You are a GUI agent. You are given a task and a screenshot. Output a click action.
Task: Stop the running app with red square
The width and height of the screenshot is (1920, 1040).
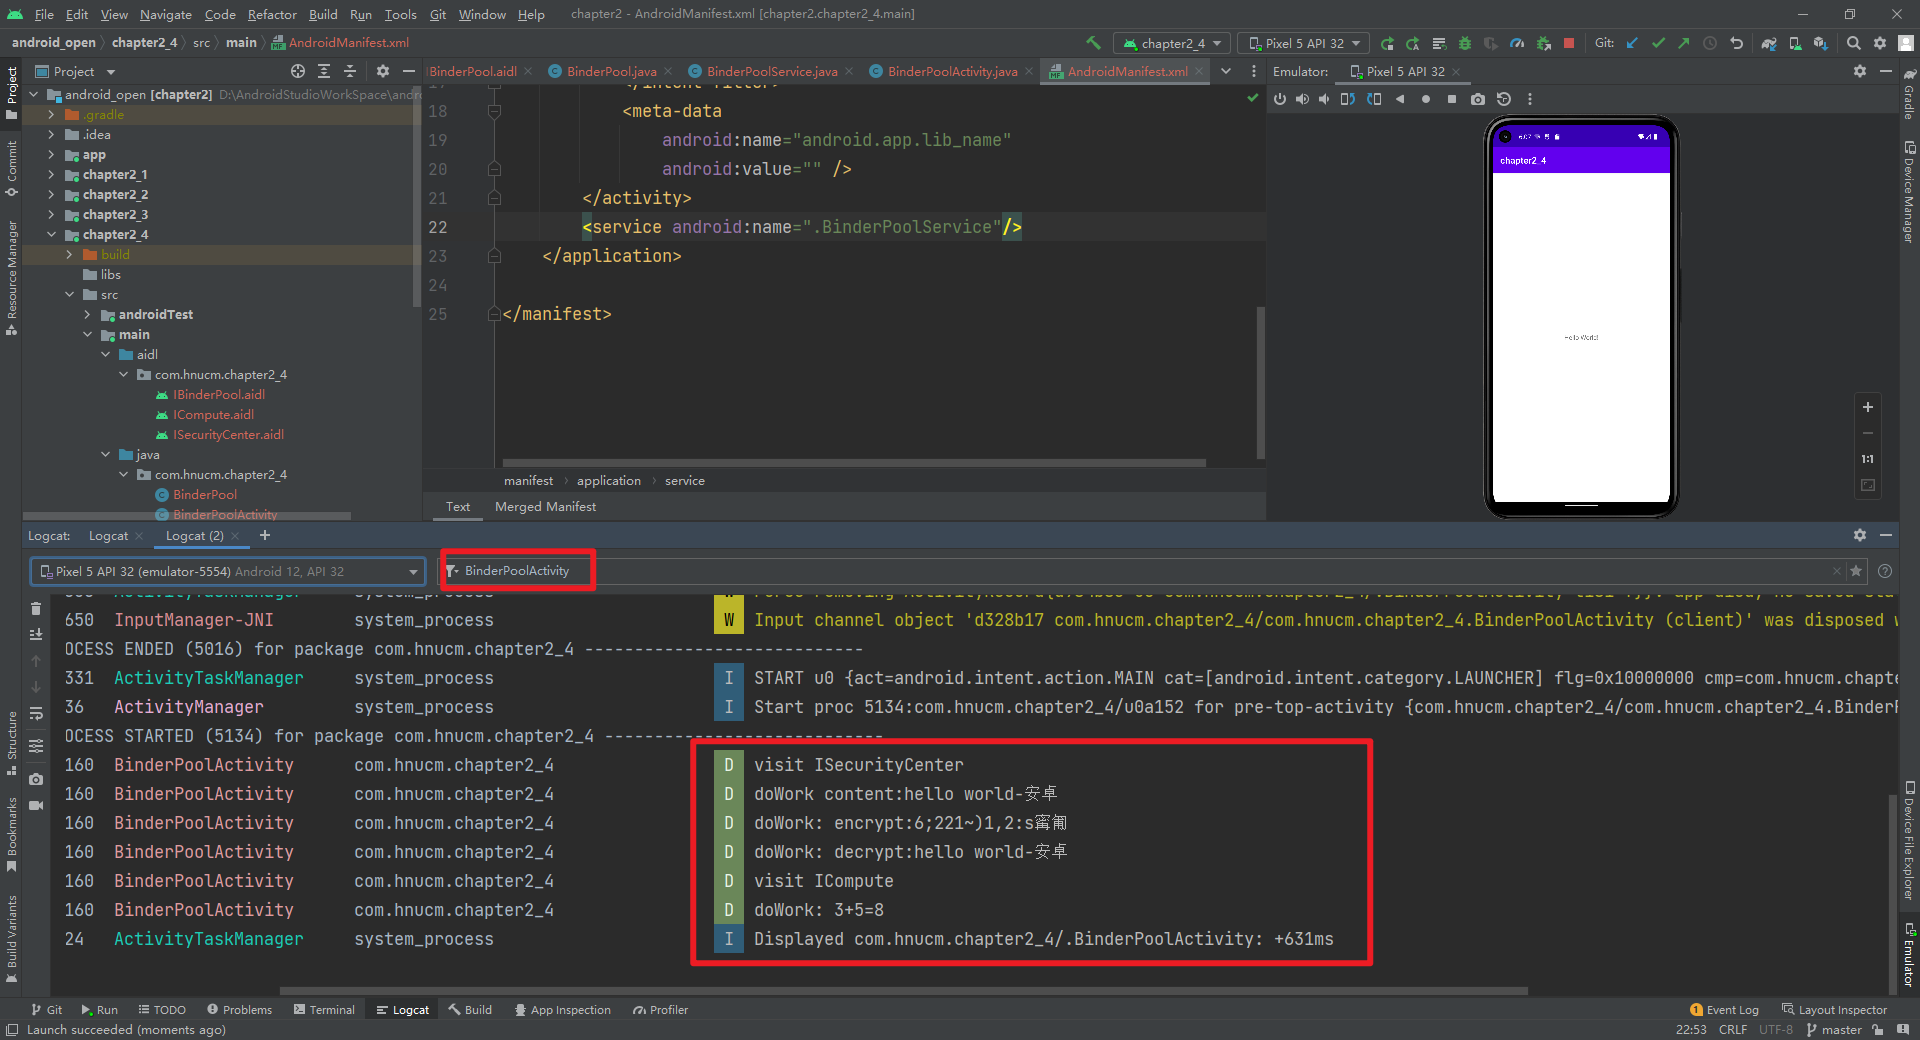coord(1569,43)
